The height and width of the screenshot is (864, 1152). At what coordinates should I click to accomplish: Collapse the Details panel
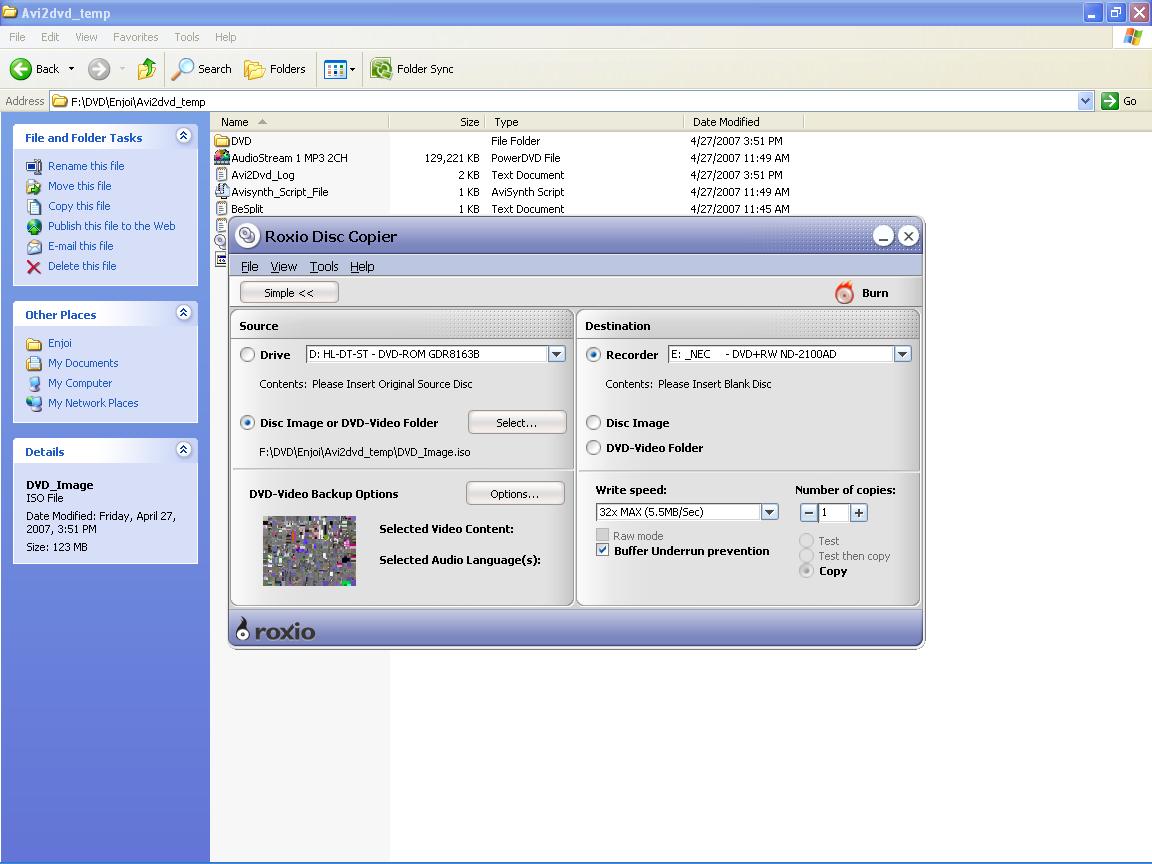tap(184, 450)
